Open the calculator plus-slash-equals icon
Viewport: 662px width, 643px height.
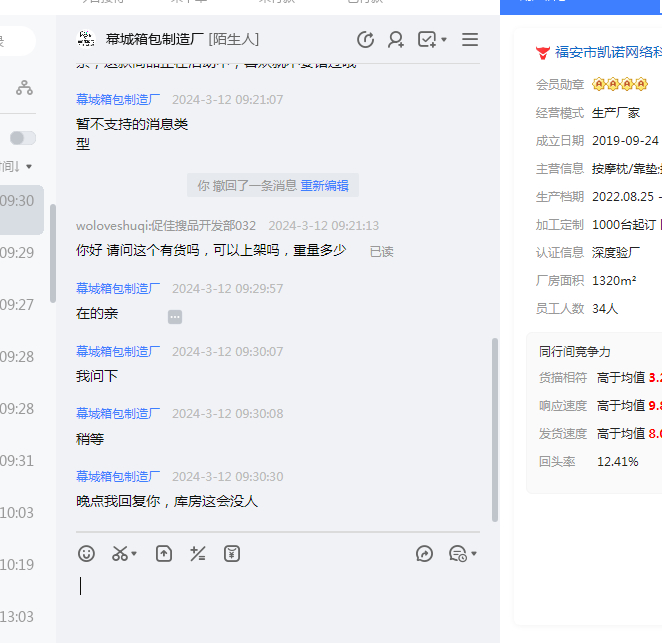click(198, 553)
